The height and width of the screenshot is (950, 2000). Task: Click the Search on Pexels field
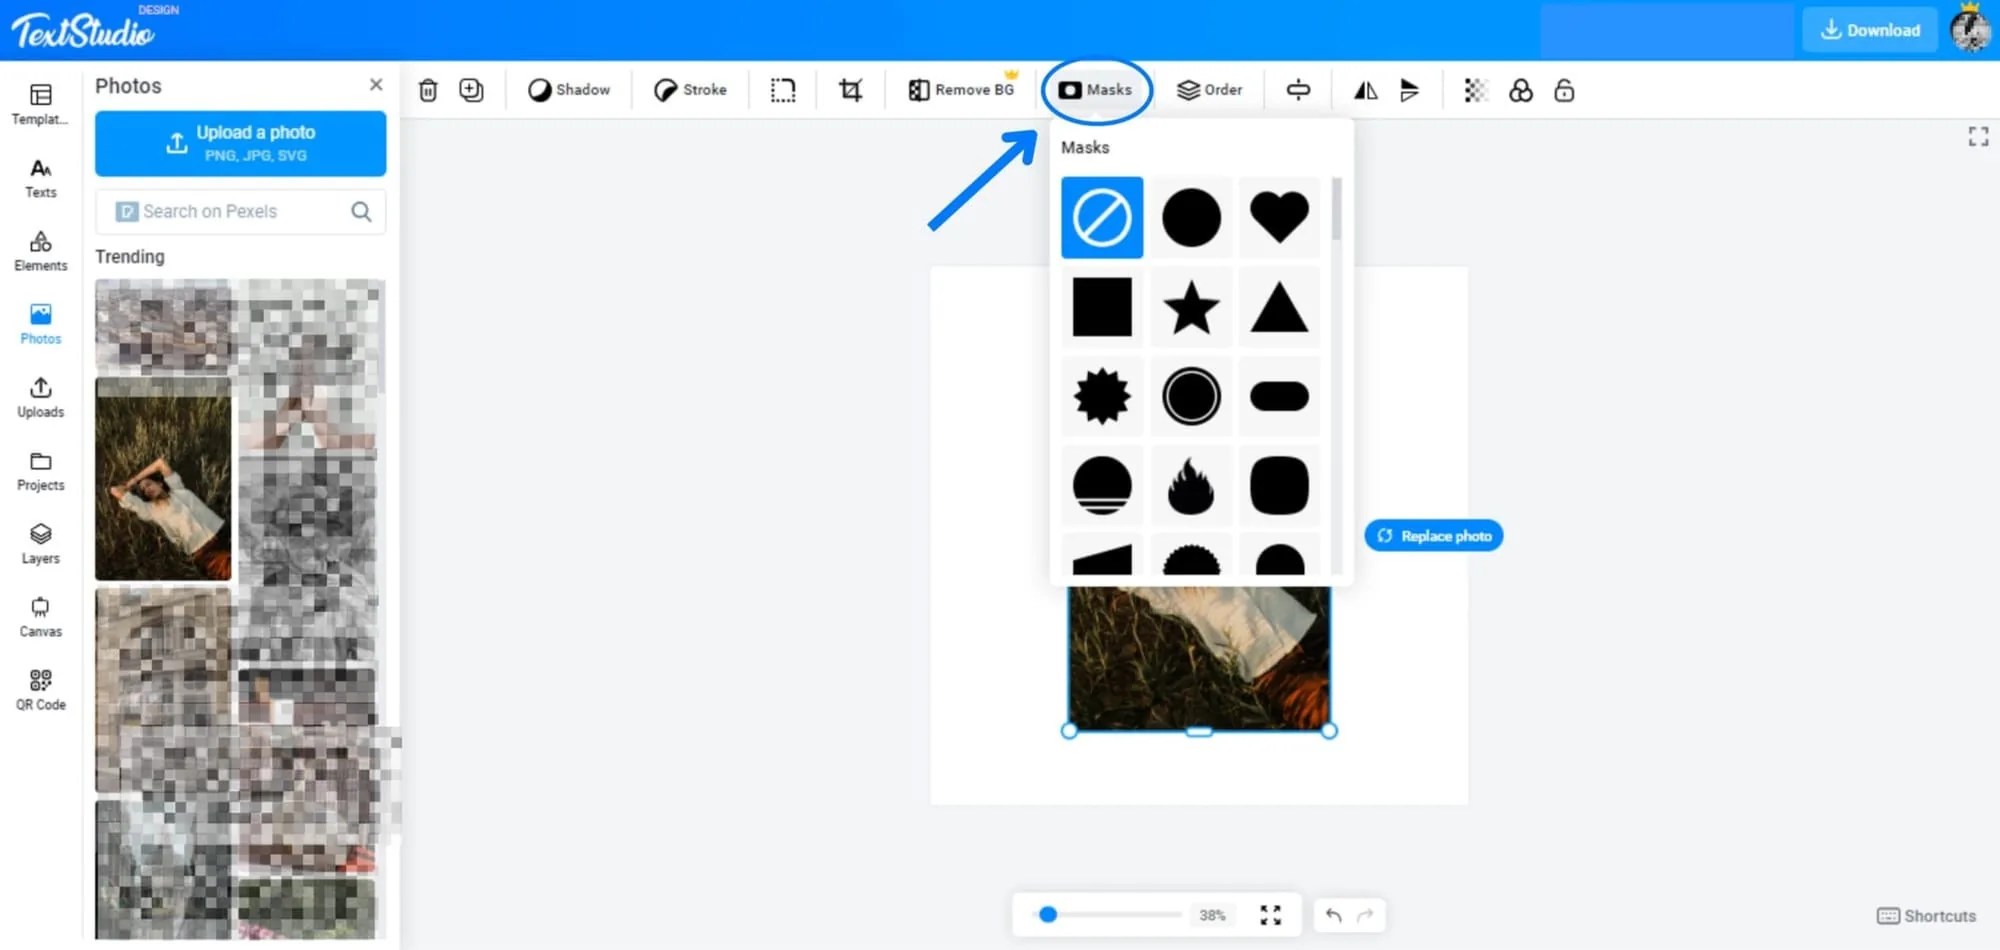(240, 211)
